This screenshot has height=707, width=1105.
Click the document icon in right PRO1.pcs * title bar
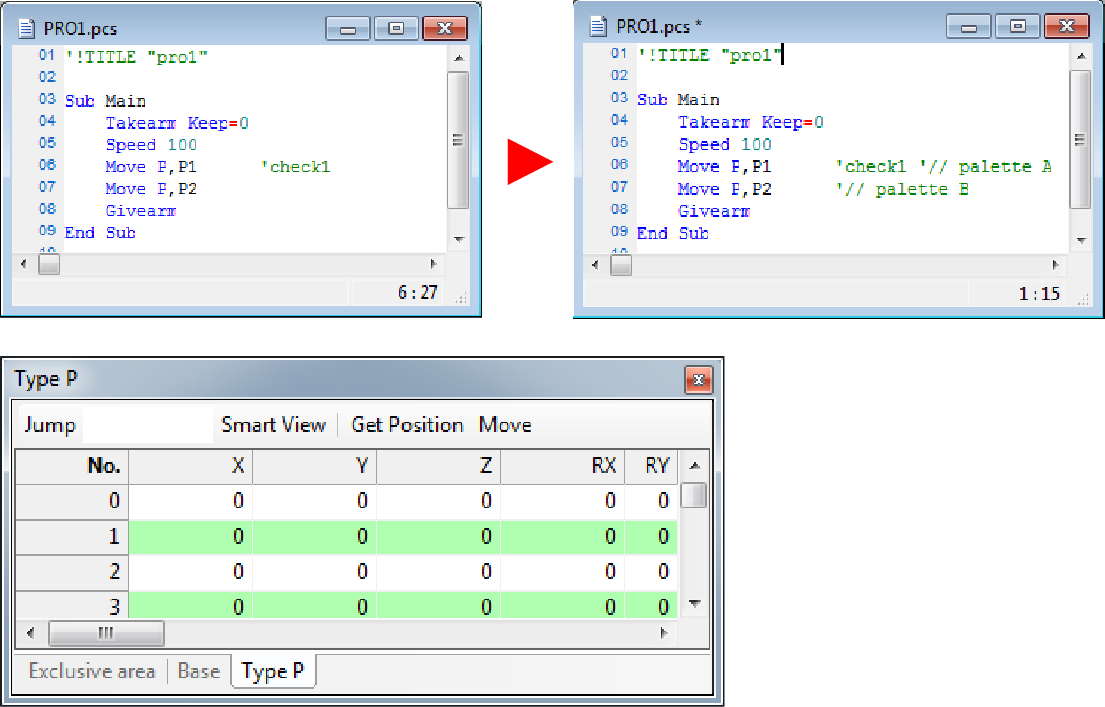[599, 26]
